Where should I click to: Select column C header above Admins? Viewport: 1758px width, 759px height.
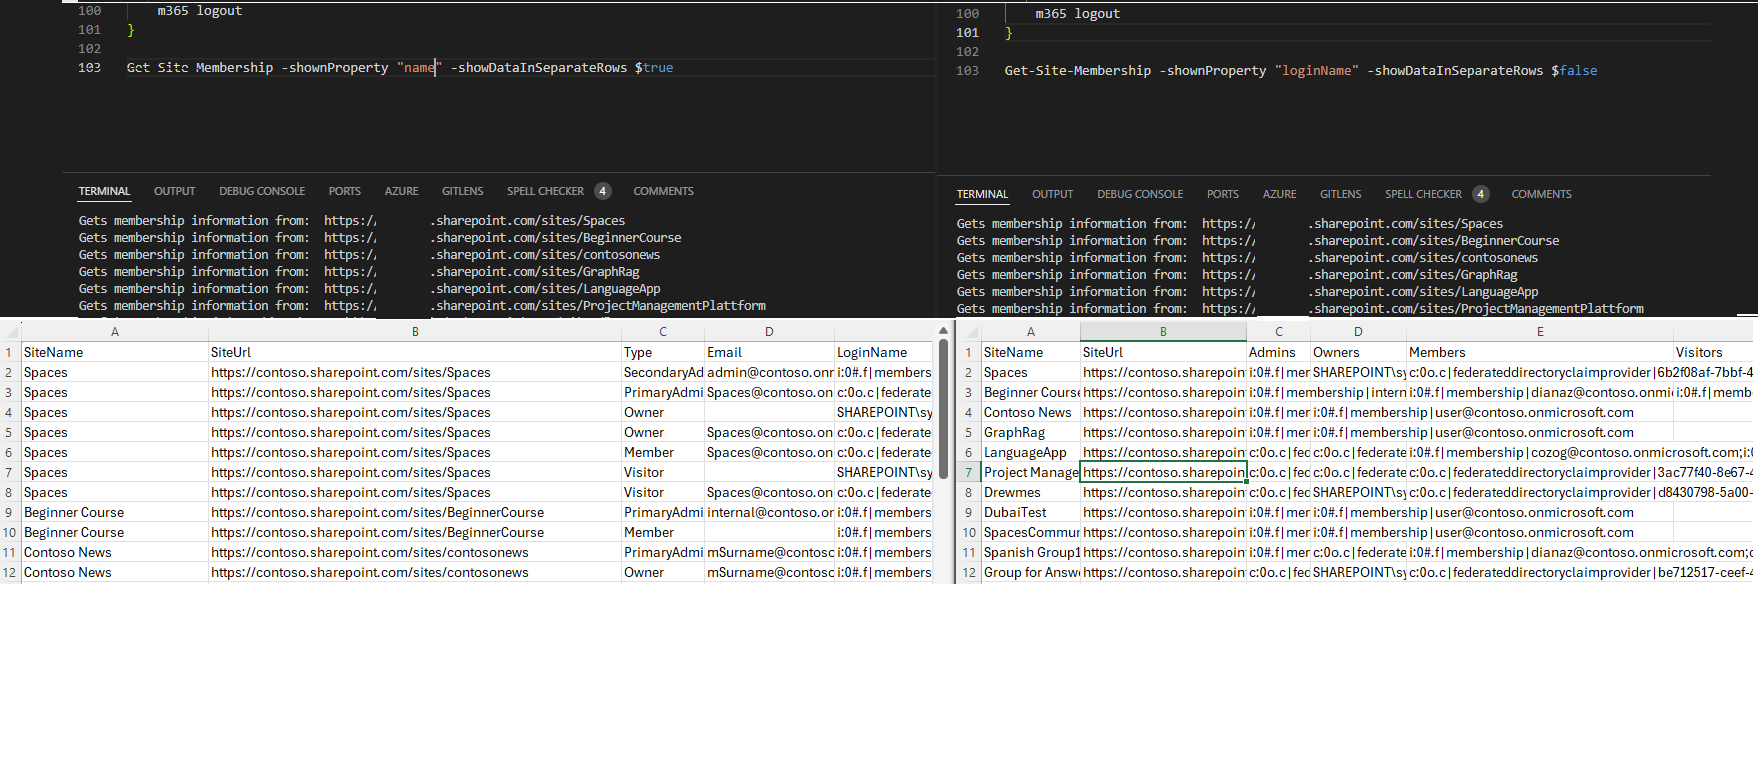(x=1278, y=332)
